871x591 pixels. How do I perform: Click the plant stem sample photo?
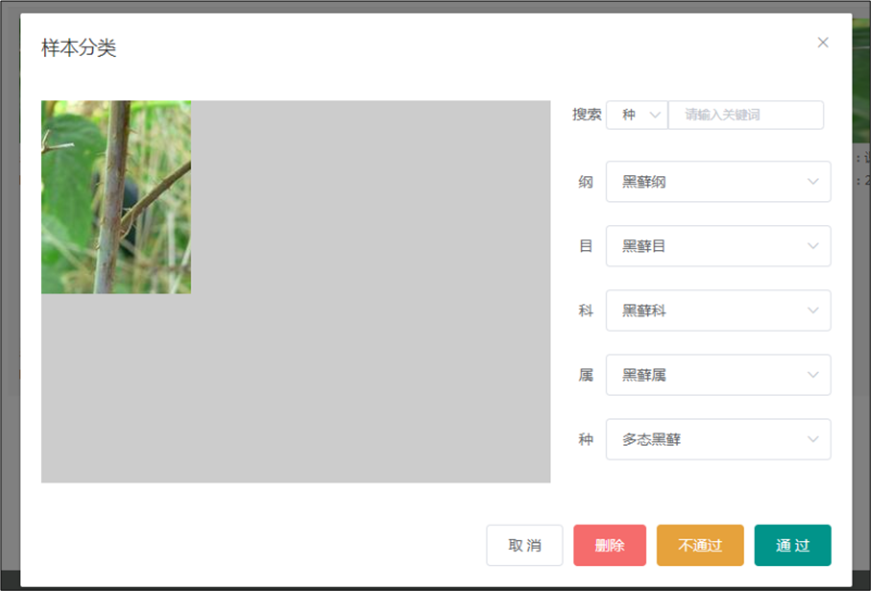pyautogui.click(x=116, y=197)
